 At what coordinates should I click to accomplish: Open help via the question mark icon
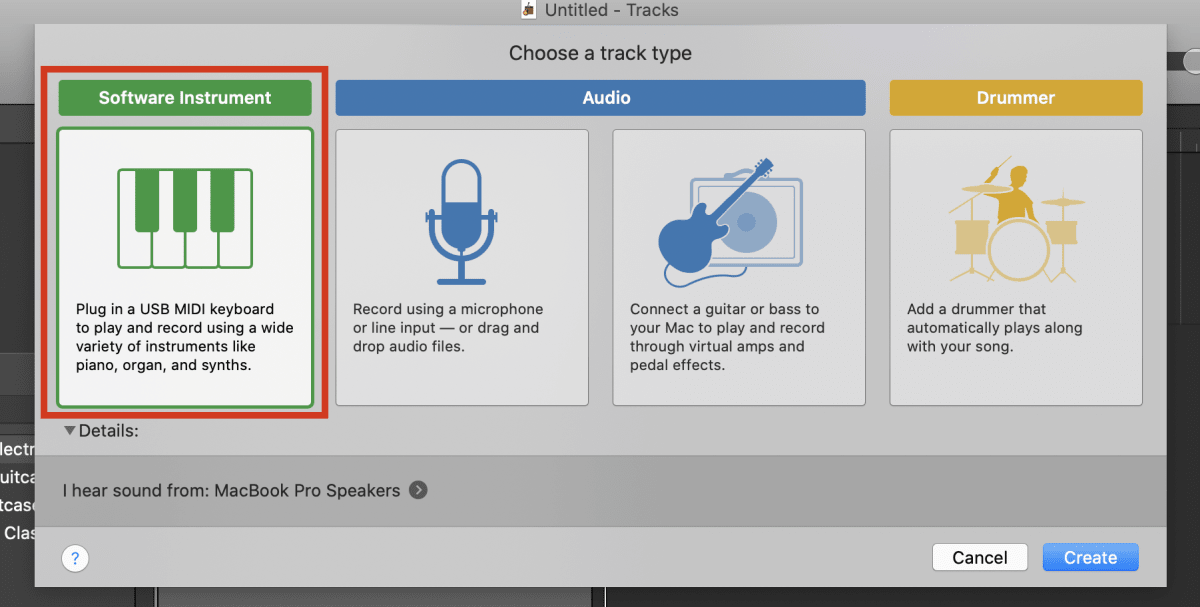click(75, 558)
